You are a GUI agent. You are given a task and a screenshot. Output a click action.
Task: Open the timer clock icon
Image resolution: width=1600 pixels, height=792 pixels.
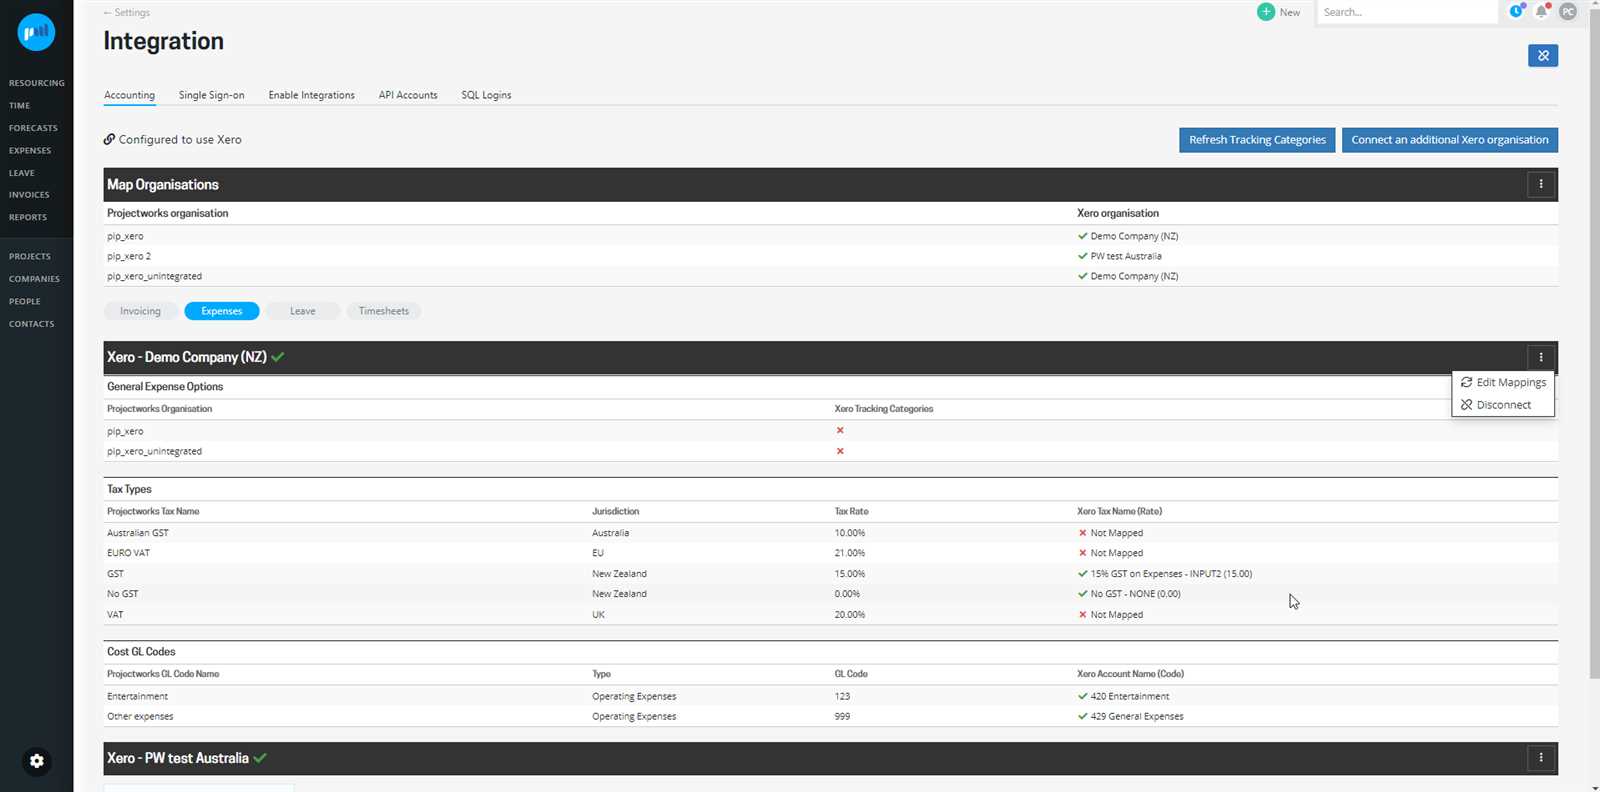(x=1517, y=11)
